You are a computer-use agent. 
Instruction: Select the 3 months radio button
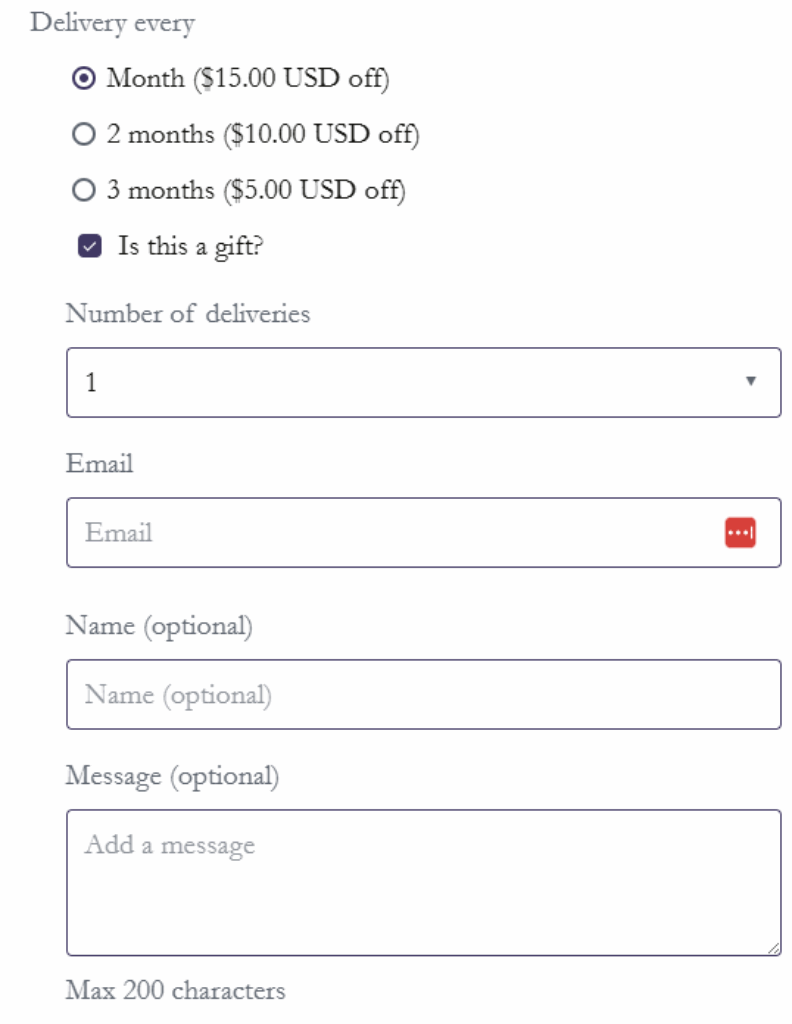(85, 190)
